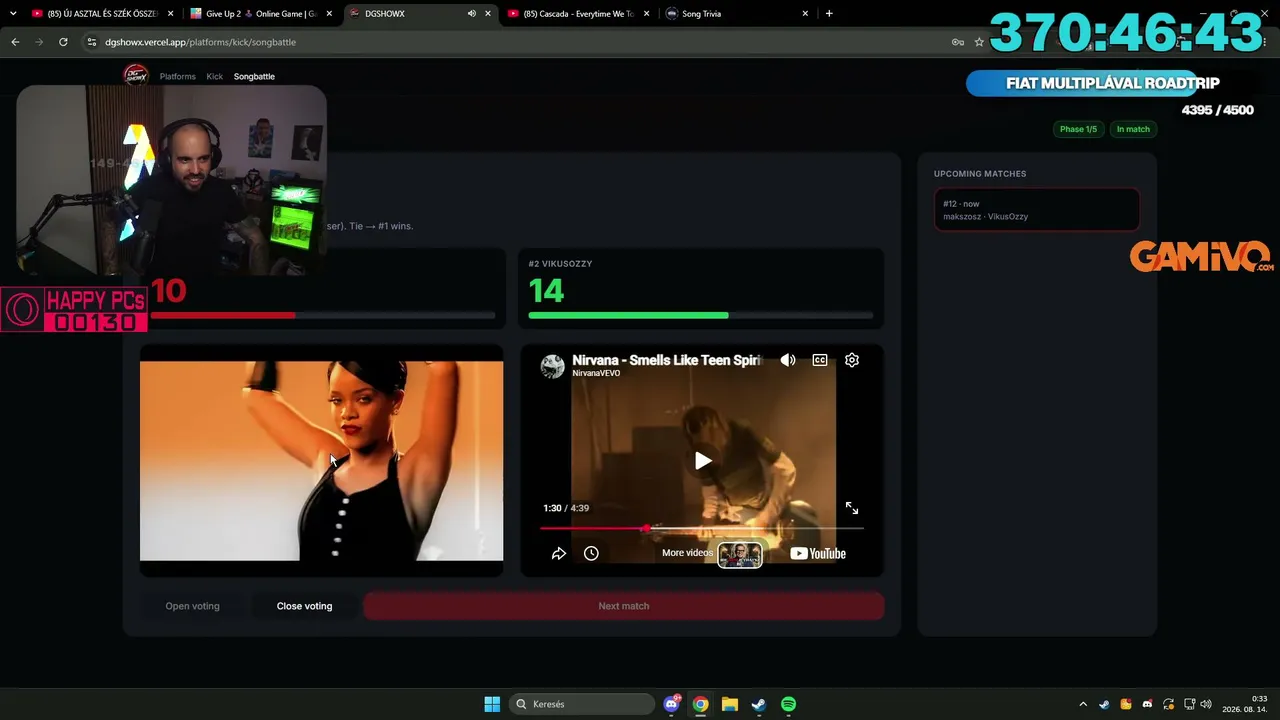Image resolution: width=1280 pixels, height=720 pixels.
Task: Open the volume tray icon
Action: pyautogui.click(x=1206, y=704)
